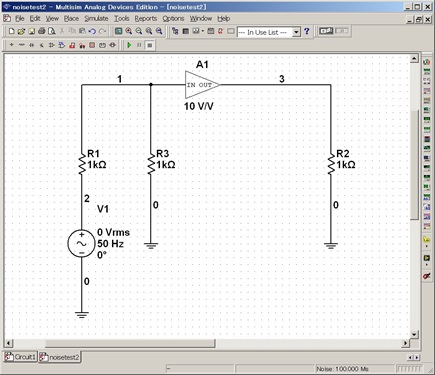Click the Help question mark icon

click(x=307, y=32)
